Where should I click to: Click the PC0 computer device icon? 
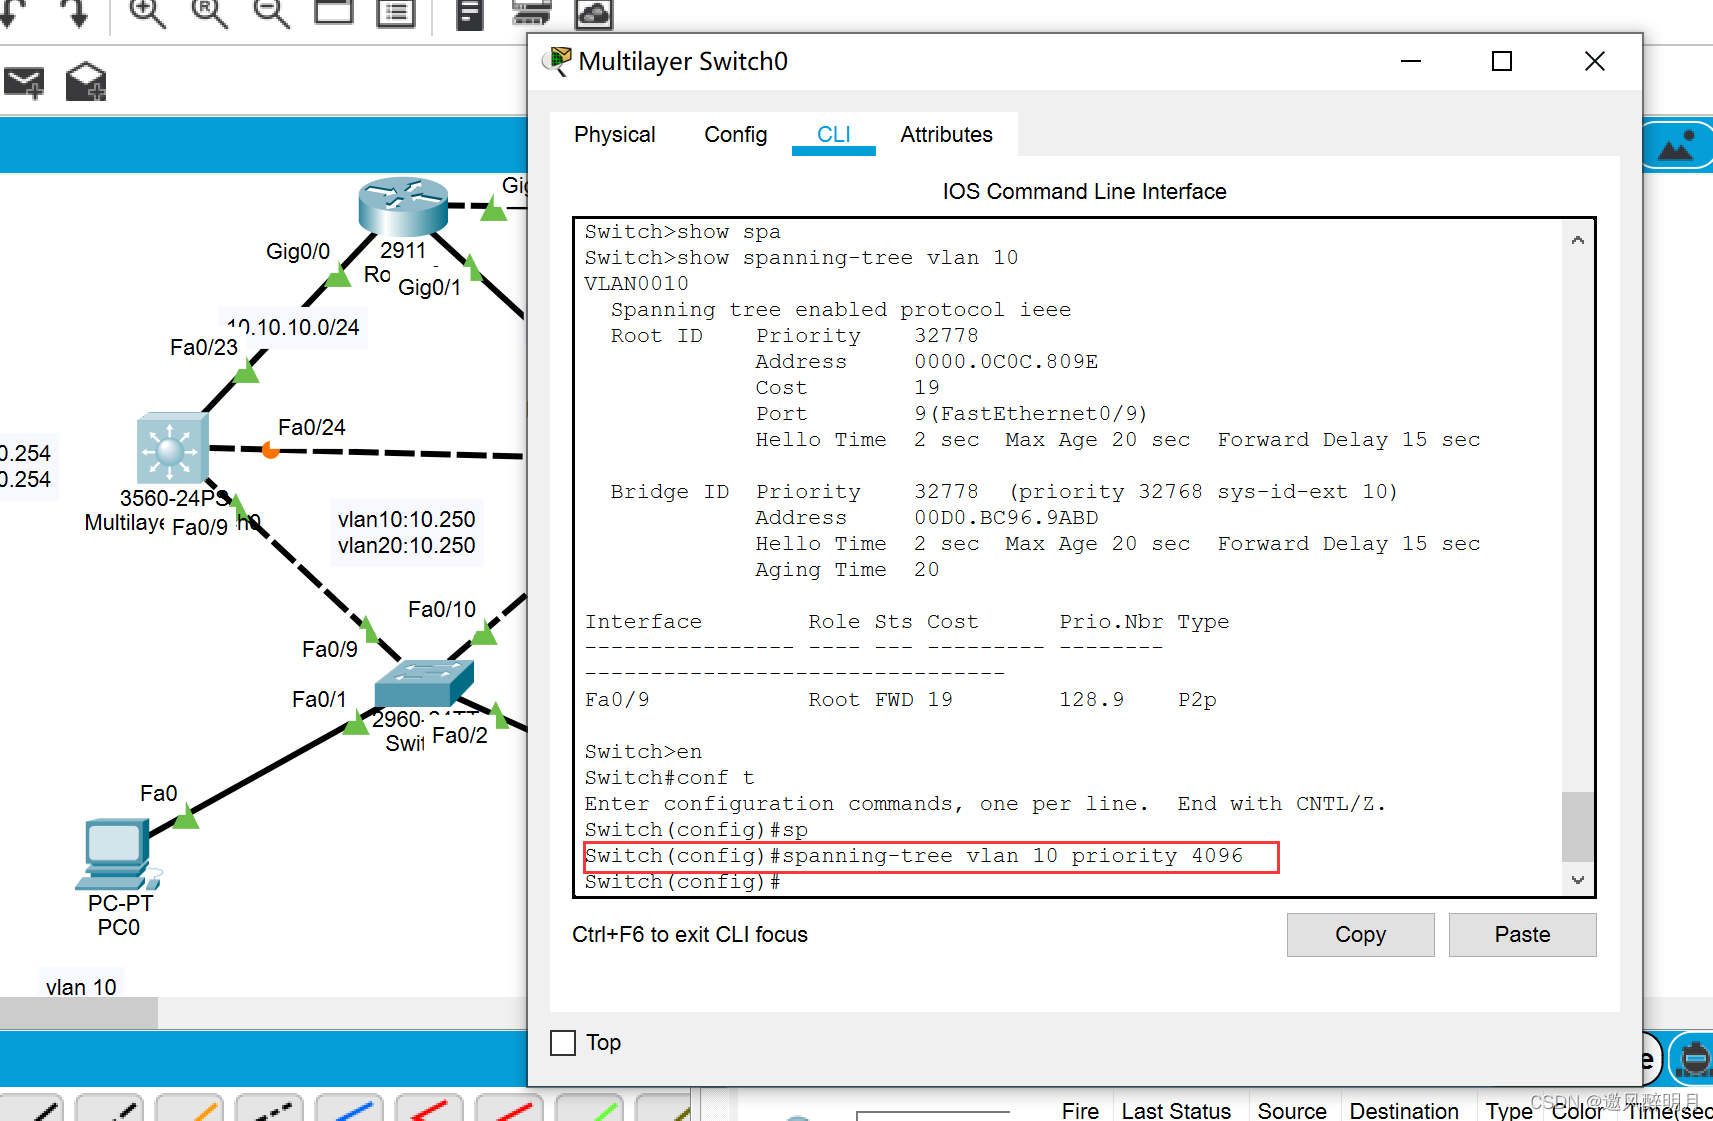click(x=117, y=854)
